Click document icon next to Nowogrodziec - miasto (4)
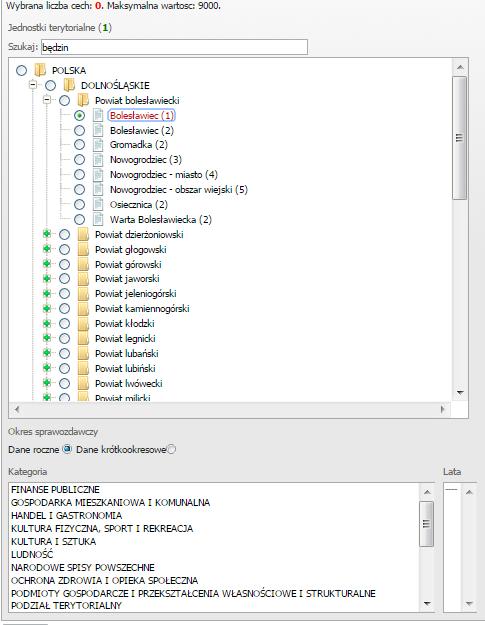 pyautogui.click(x=98, y=175)
